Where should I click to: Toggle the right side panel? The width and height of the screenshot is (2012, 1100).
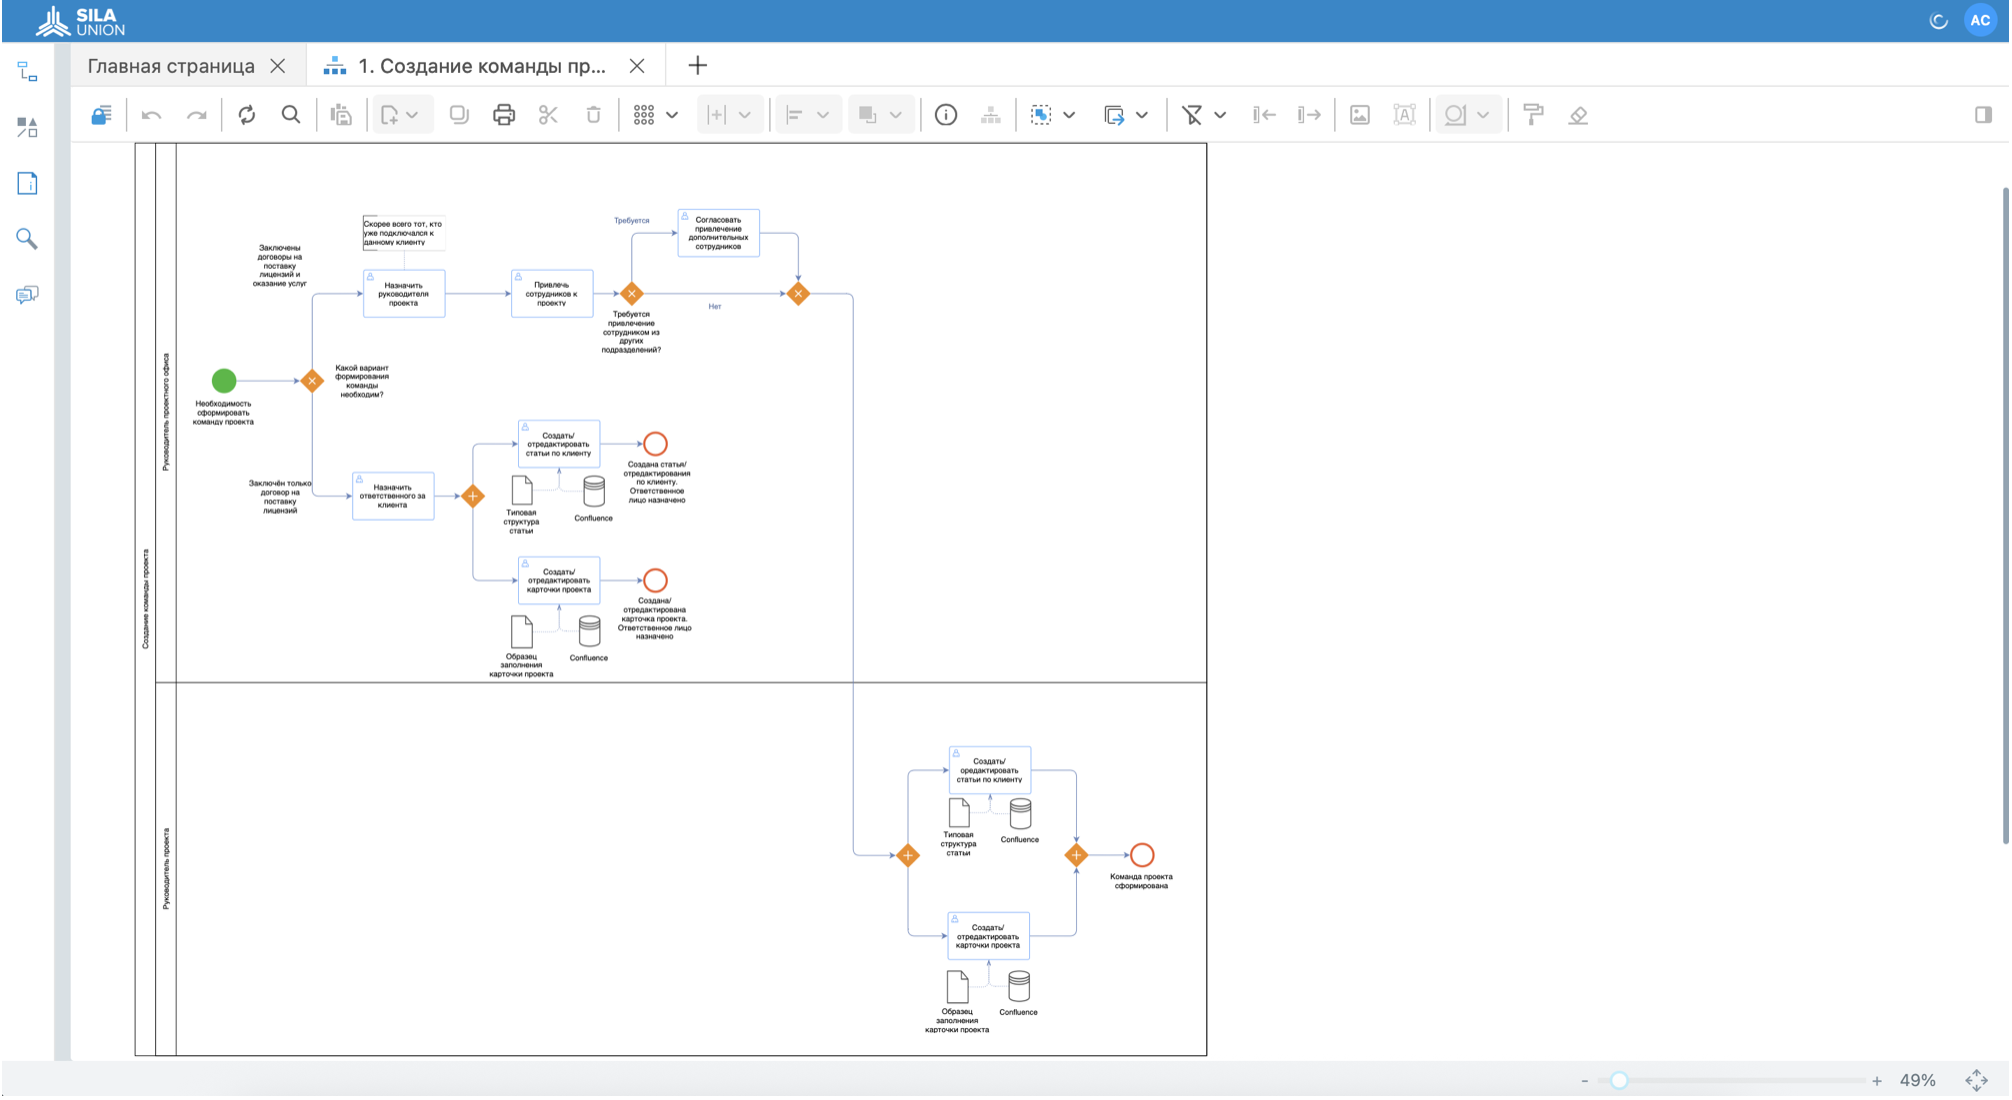[1983, 114]
